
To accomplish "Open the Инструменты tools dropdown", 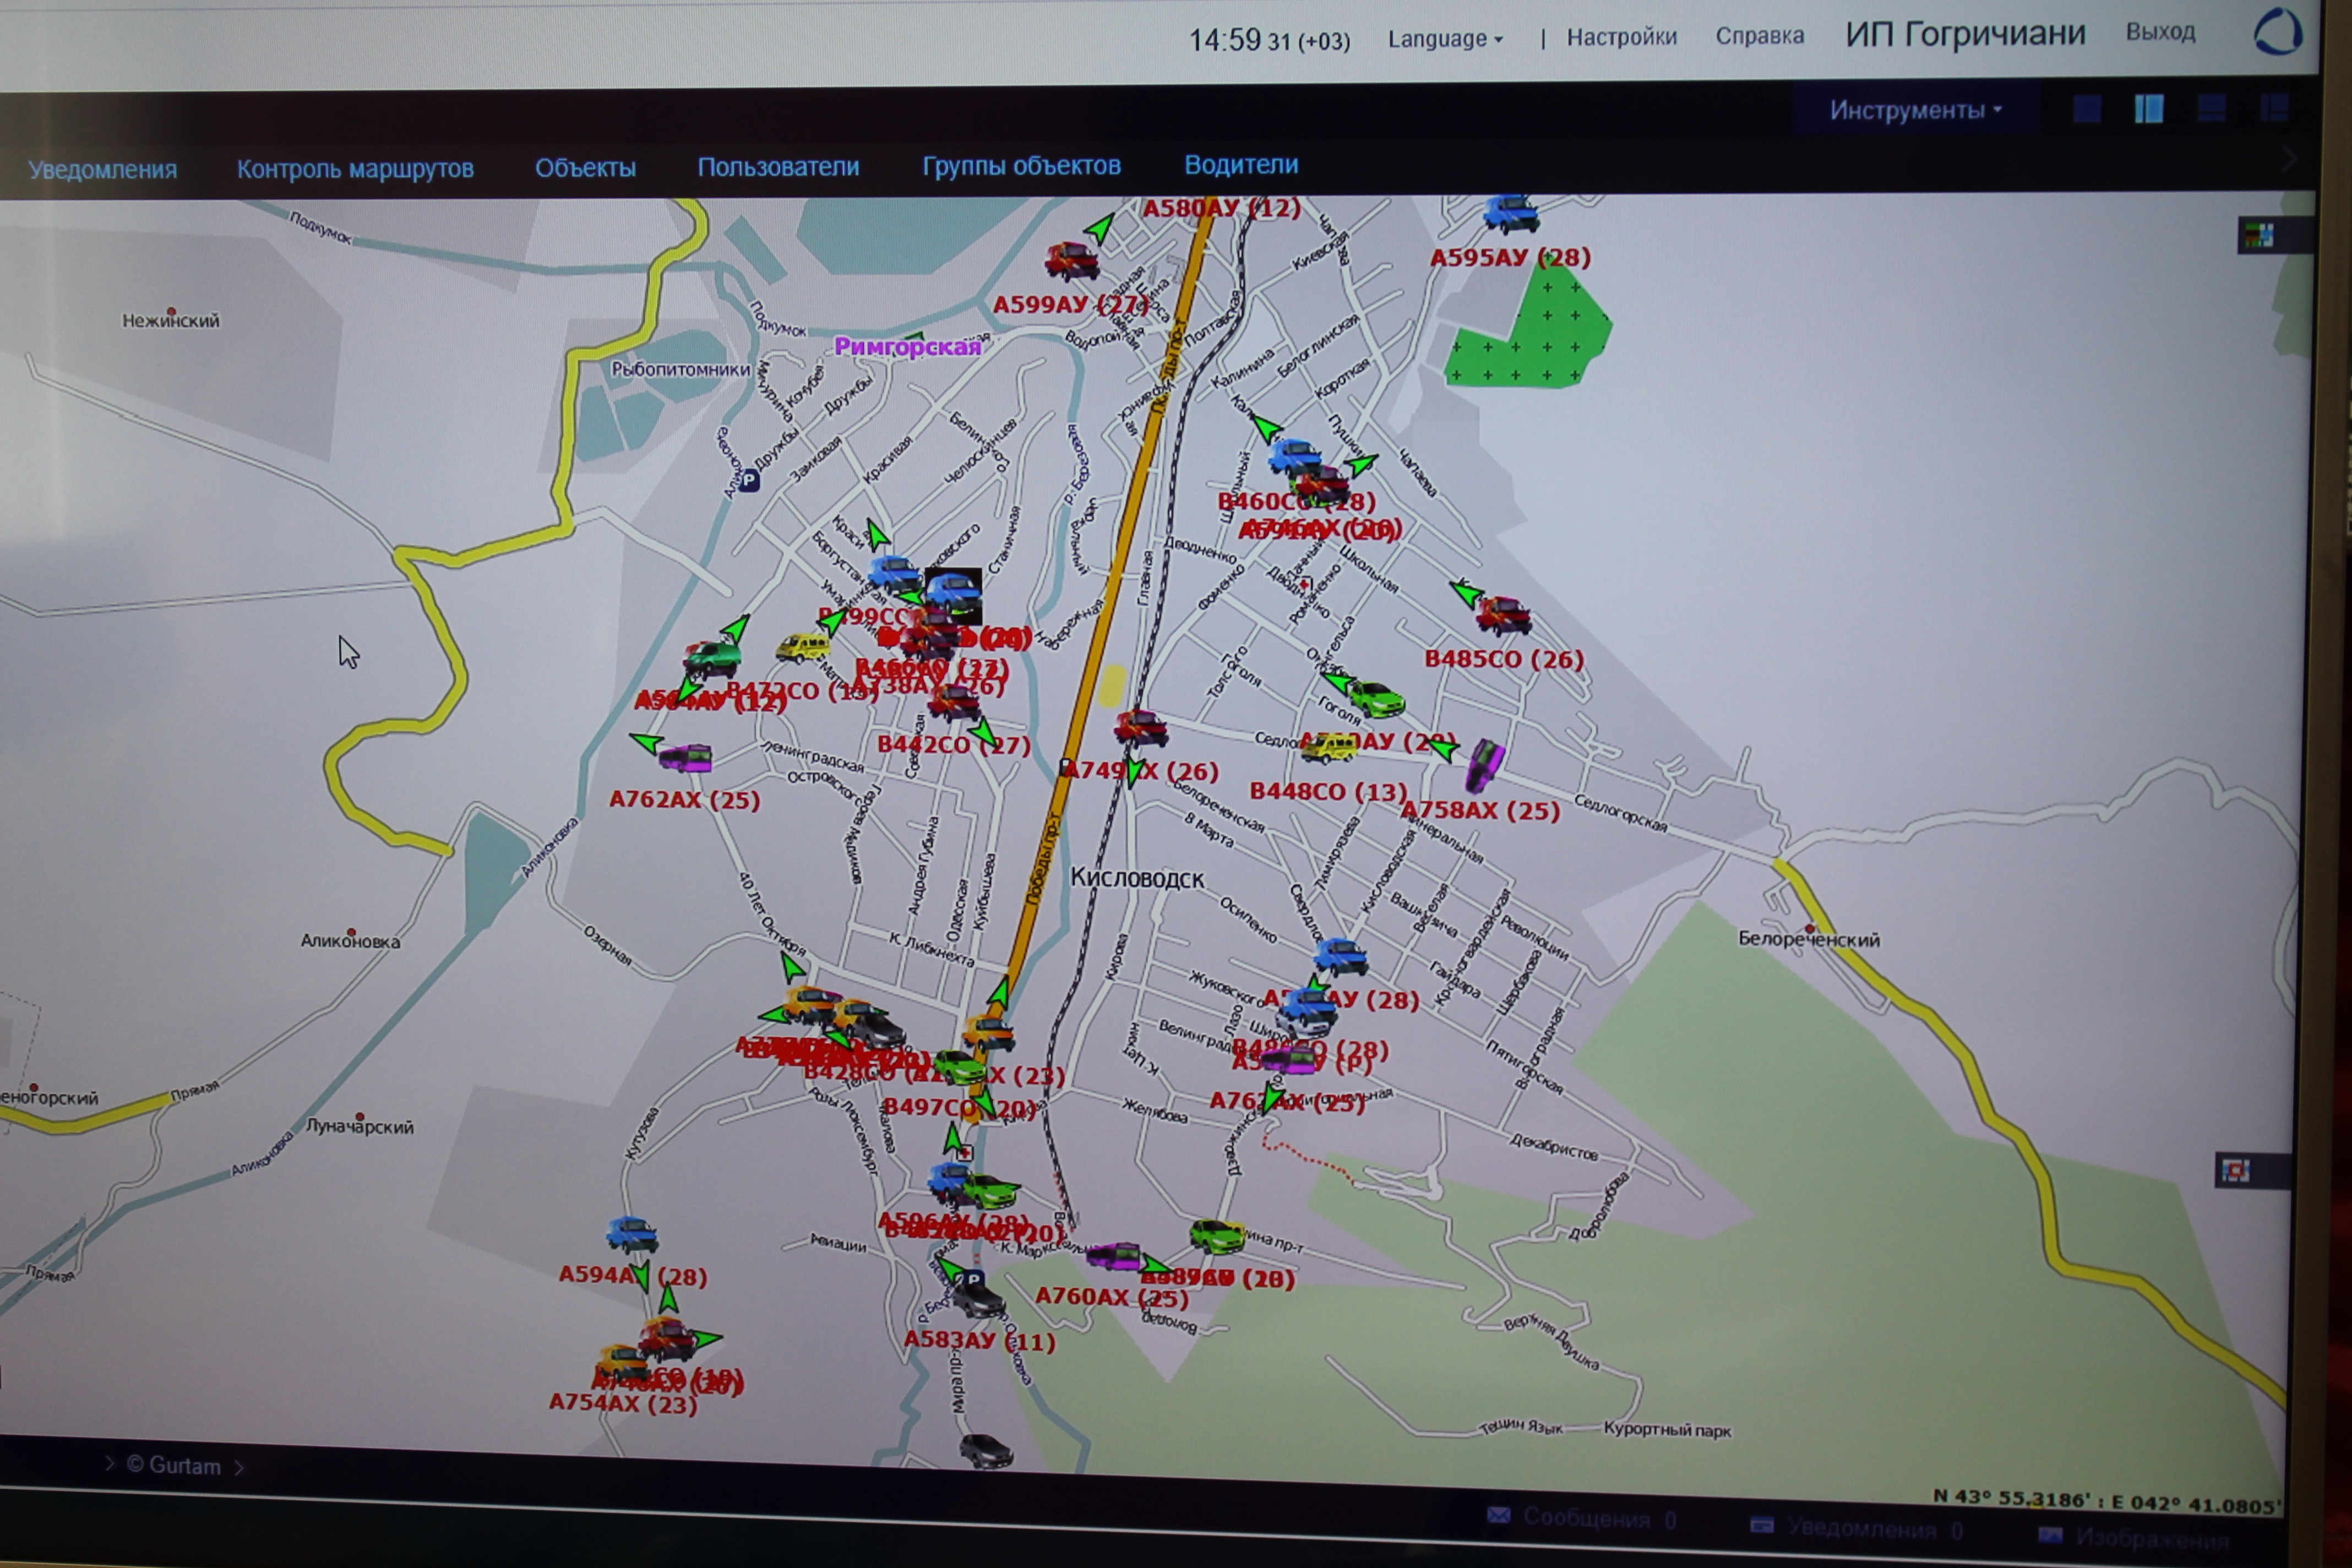I will coord(1915,110).
